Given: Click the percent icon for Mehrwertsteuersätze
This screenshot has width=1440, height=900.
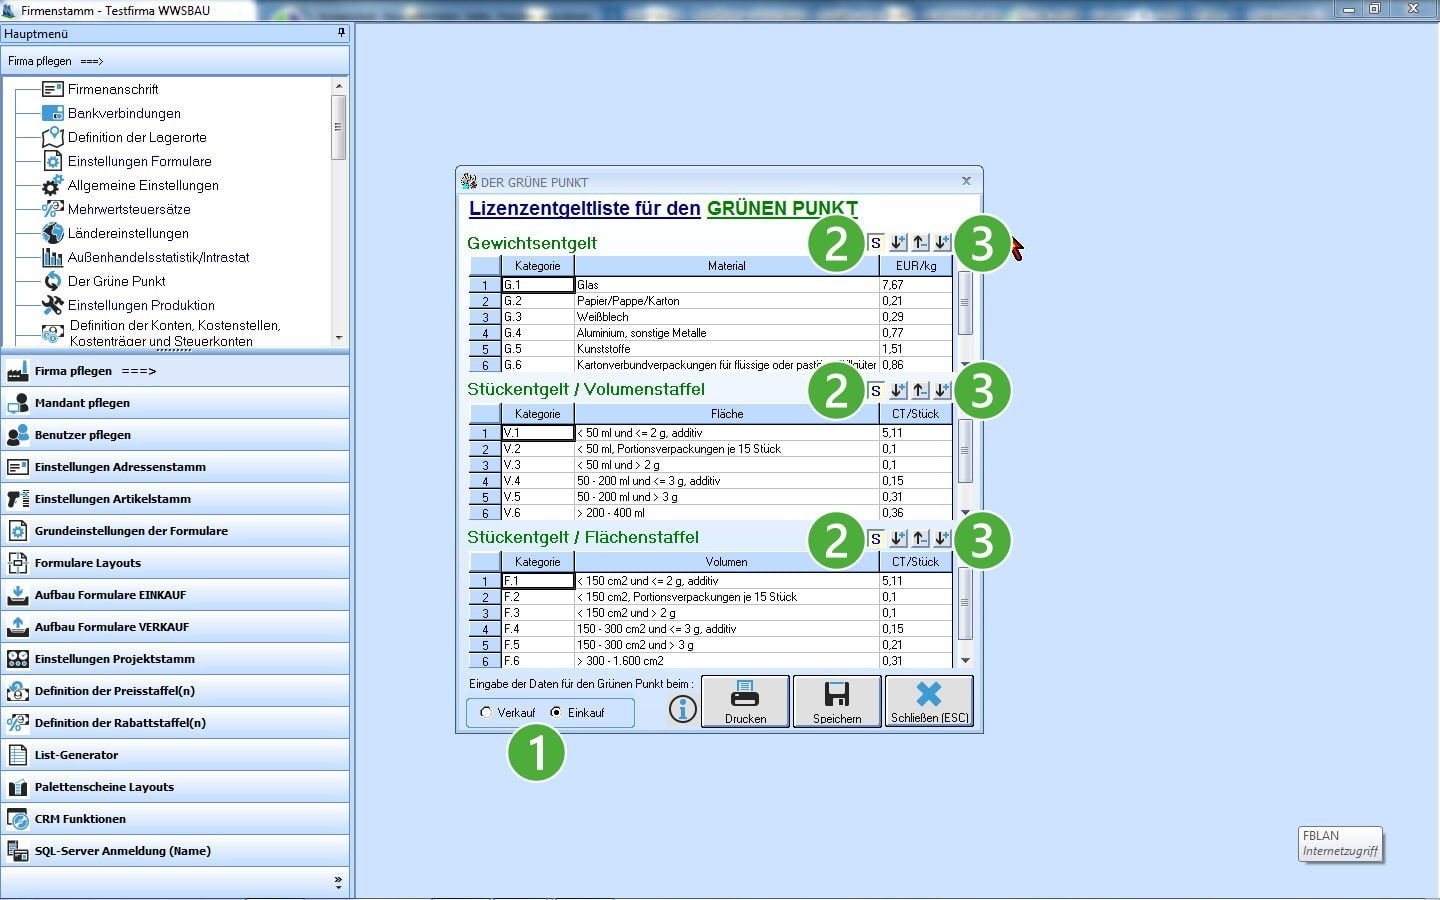Looking at the screenshot, I should (53, 209).
